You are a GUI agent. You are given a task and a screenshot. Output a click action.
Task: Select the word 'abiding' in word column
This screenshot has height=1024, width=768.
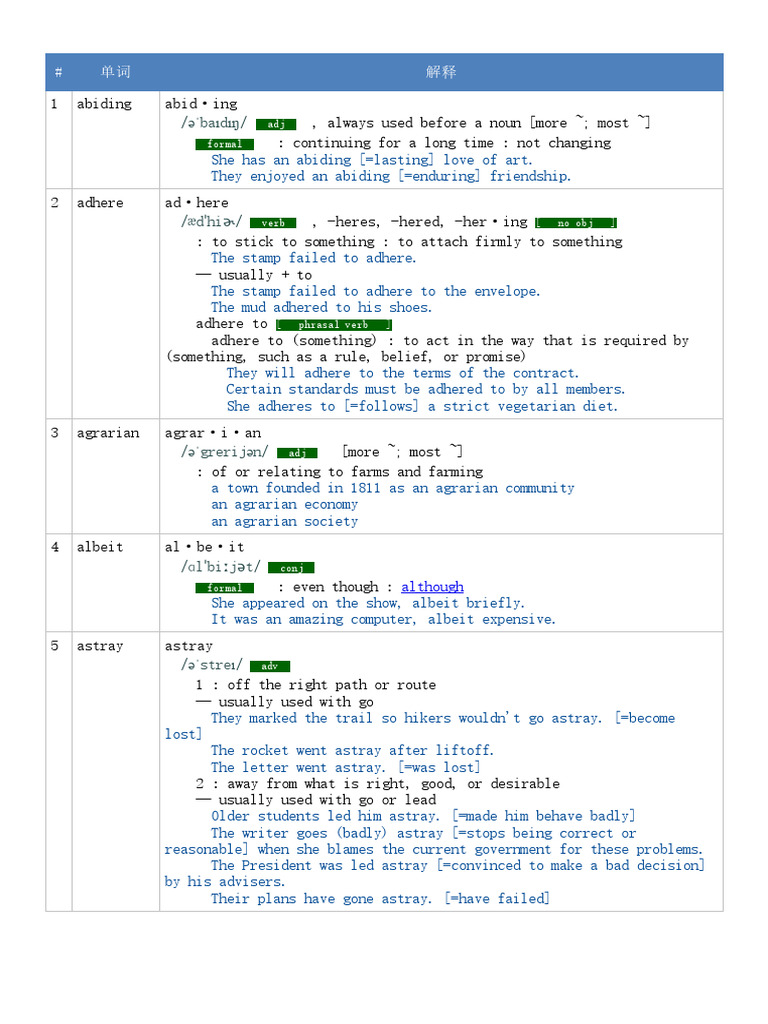coord(104,103)
